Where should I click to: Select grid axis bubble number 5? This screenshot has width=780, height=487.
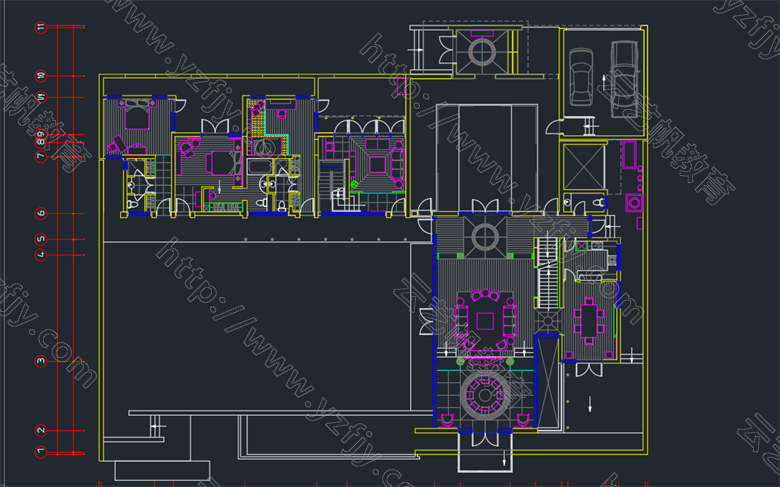pos(41,239)
